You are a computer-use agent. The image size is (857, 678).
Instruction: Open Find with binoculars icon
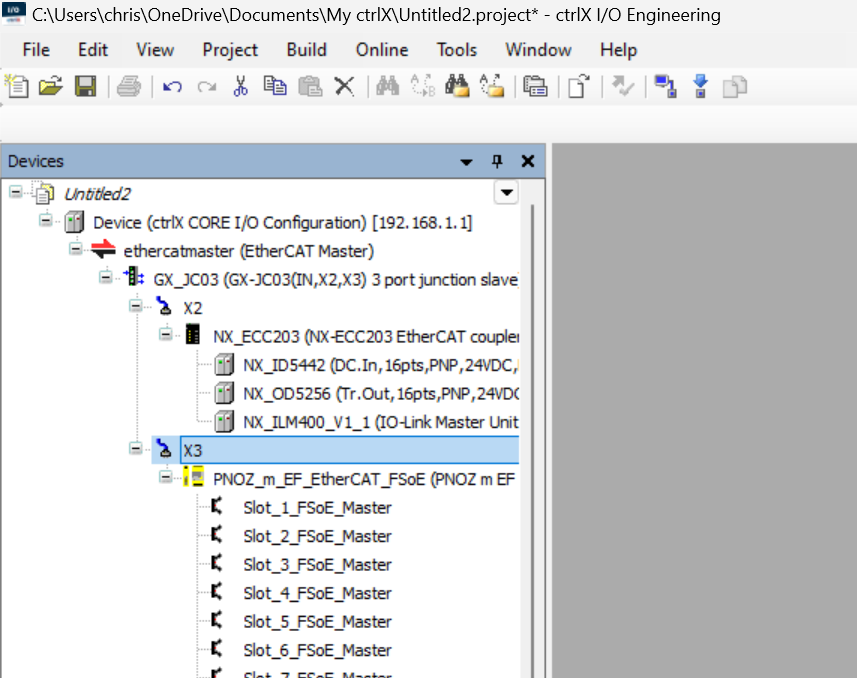[x=388, y=86]
